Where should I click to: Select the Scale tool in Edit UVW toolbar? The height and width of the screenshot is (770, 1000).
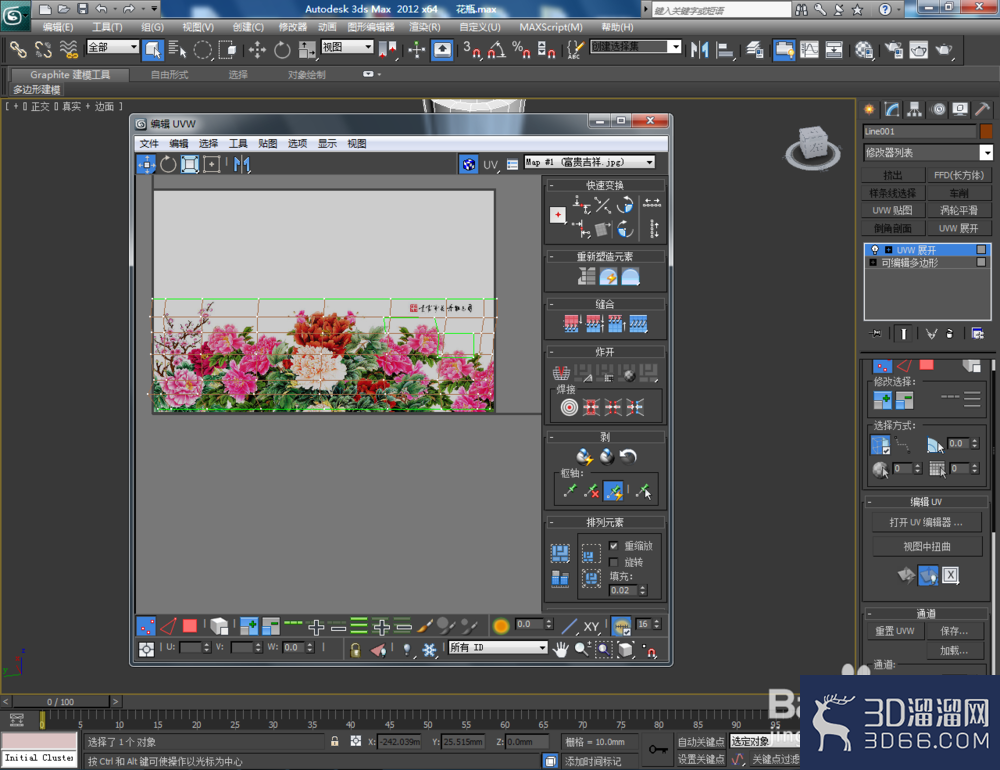pyautogui.click(x=189, y=165)
